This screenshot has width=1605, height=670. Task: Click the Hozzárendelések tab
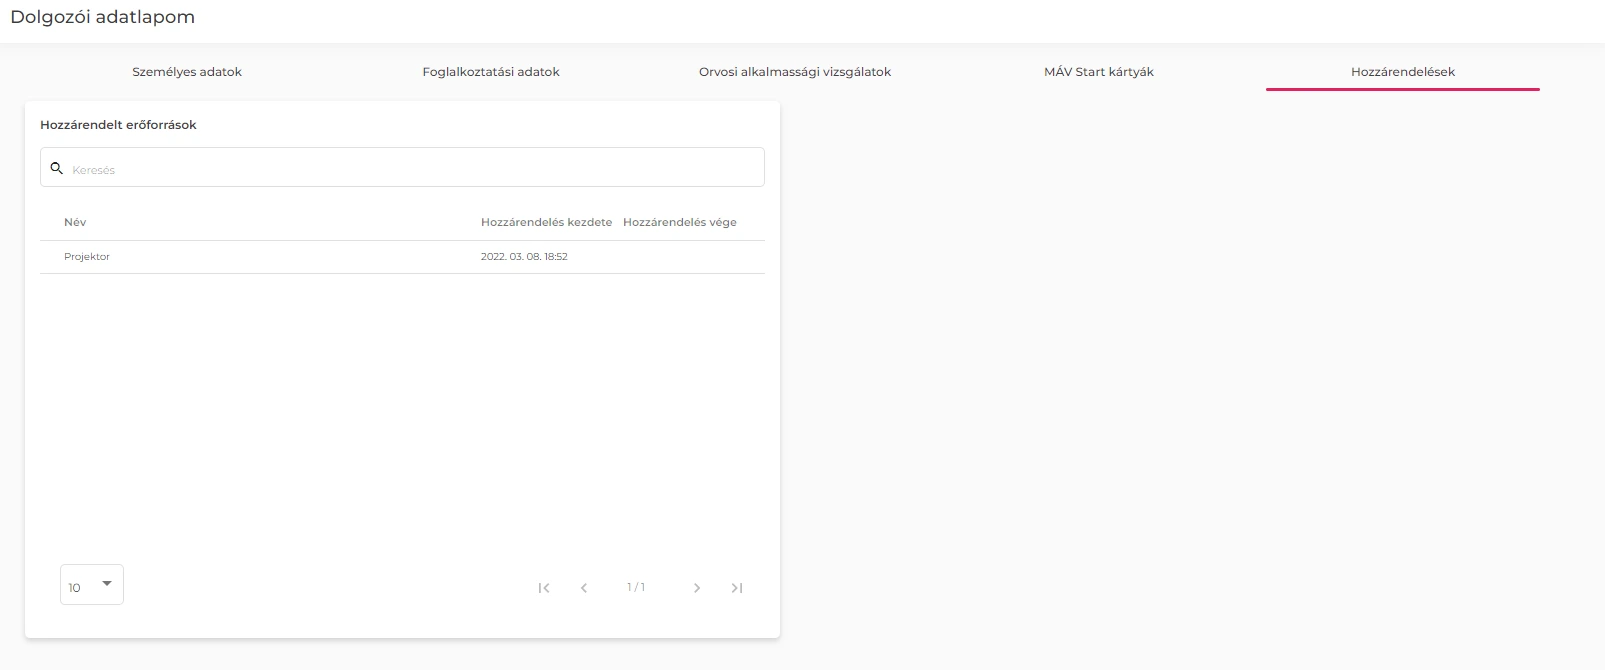point(1402,72)
